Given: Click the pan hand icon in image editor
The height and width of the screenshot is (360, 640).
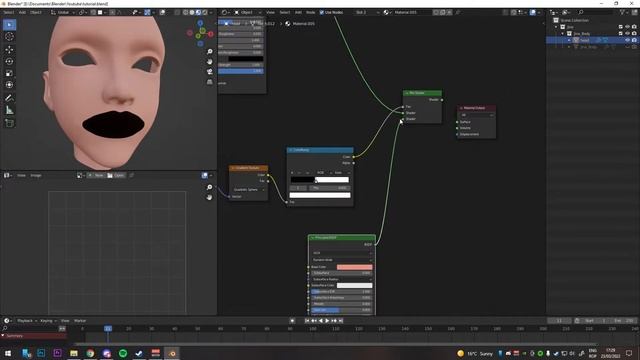Looking at the screenshot, I should tap(209, 198).
